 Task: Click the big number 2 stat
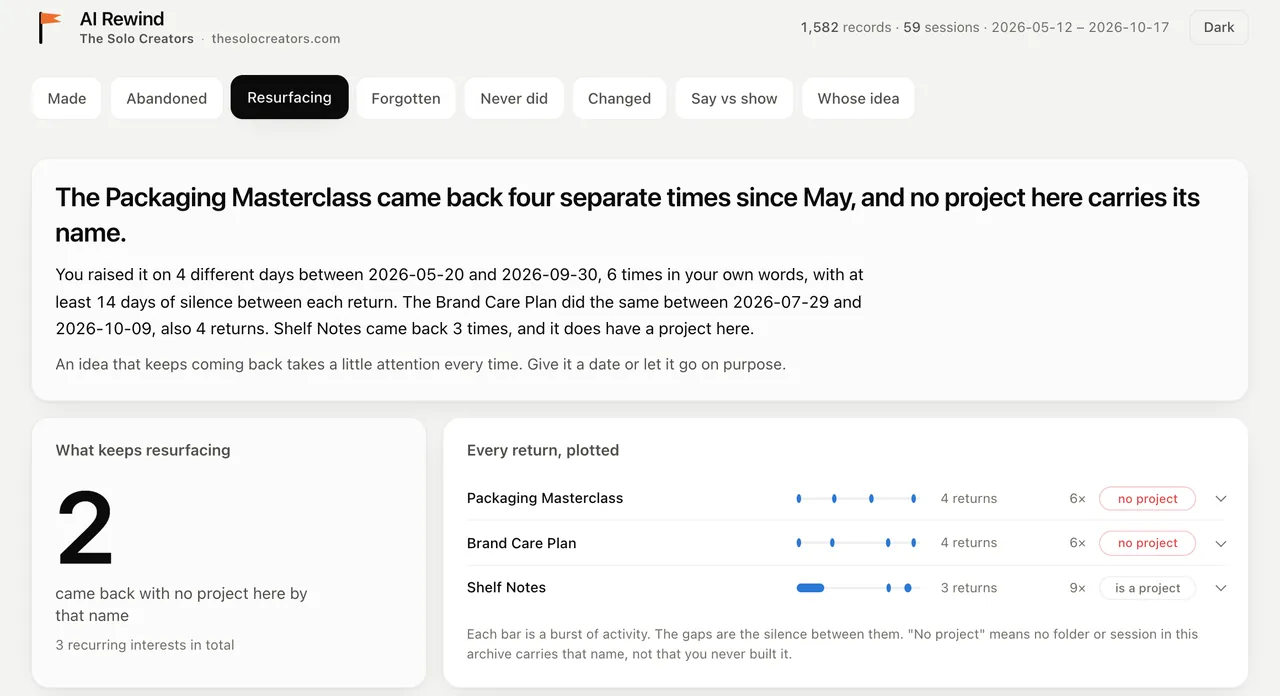point(85,529)
